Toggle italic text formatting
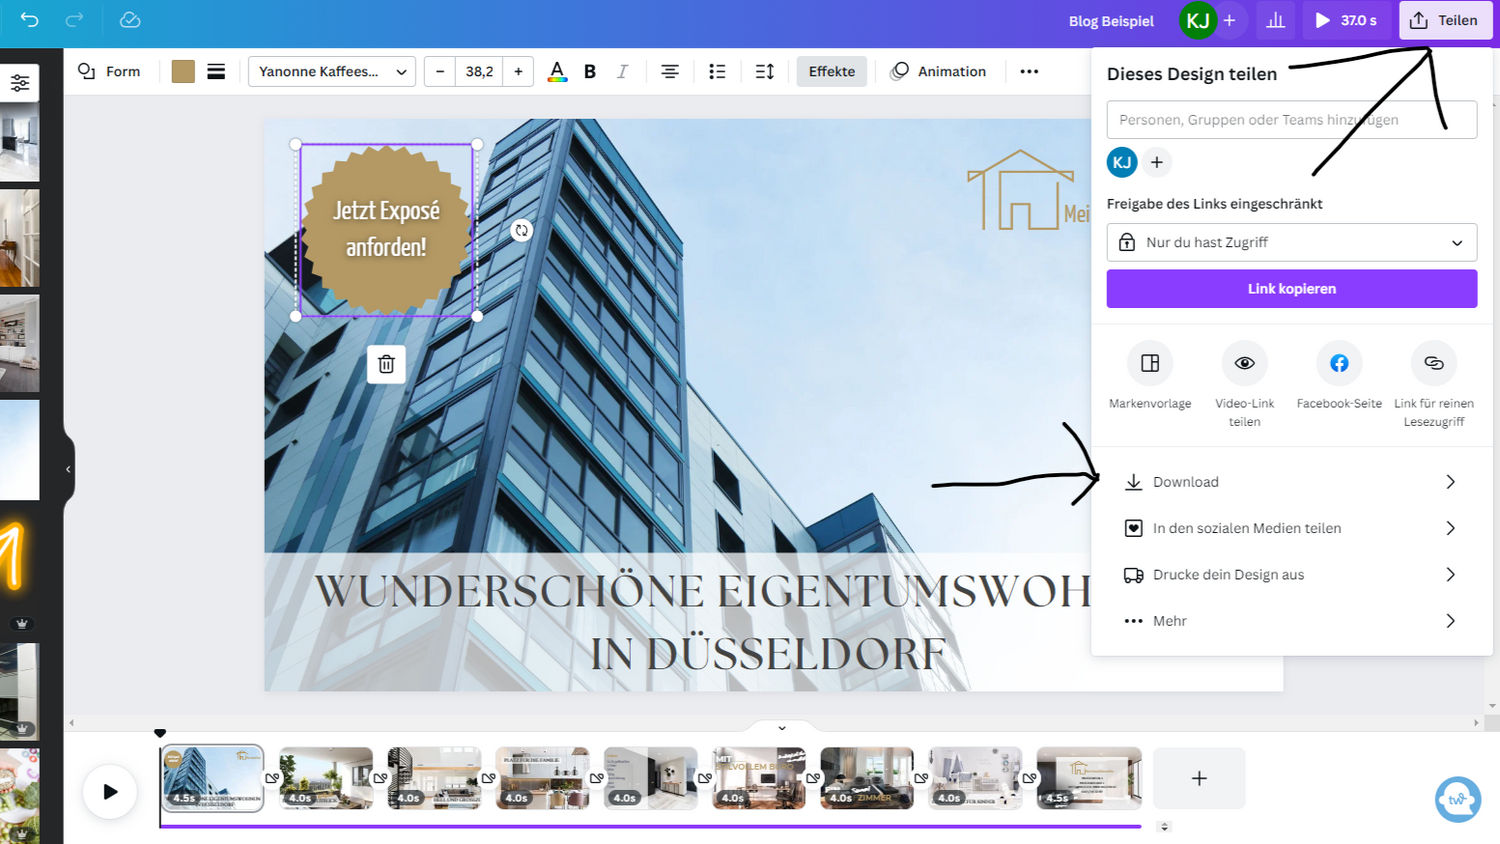Screen dimensions: 1500x844 click(622, 71)
